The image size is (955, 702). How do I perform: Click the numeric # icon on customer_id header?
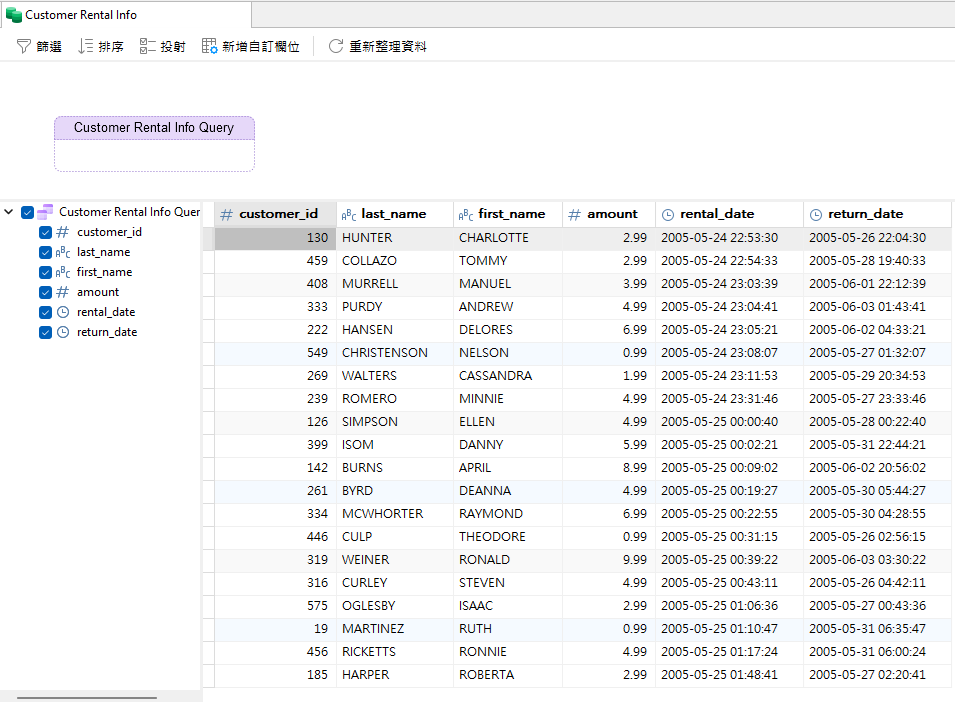click(x=227, y=213)
